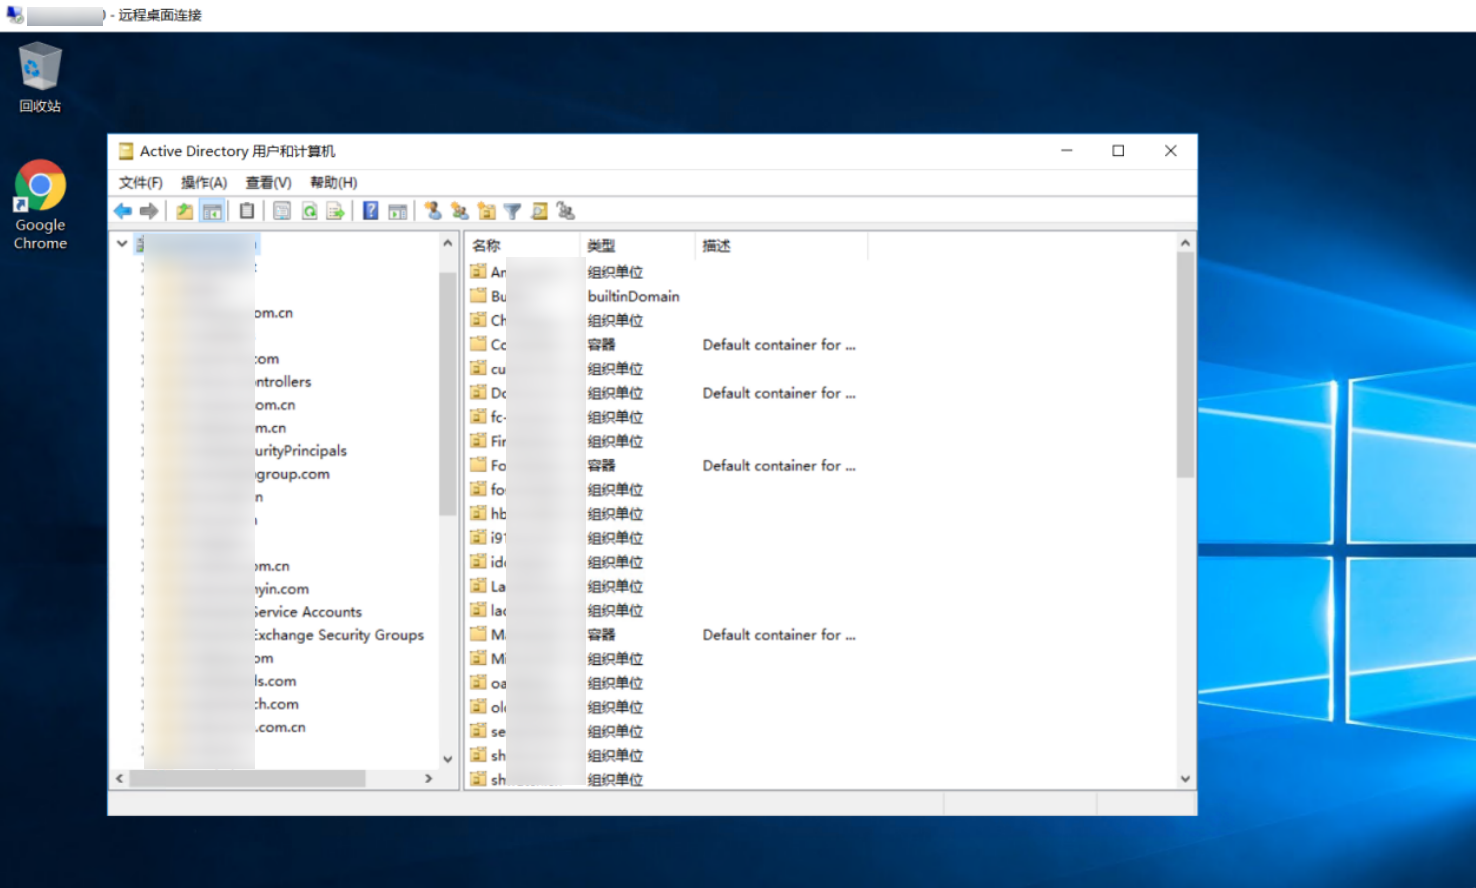Open the 操作(A) menu
Screen dimensions: 1476x888
point(204,182)
